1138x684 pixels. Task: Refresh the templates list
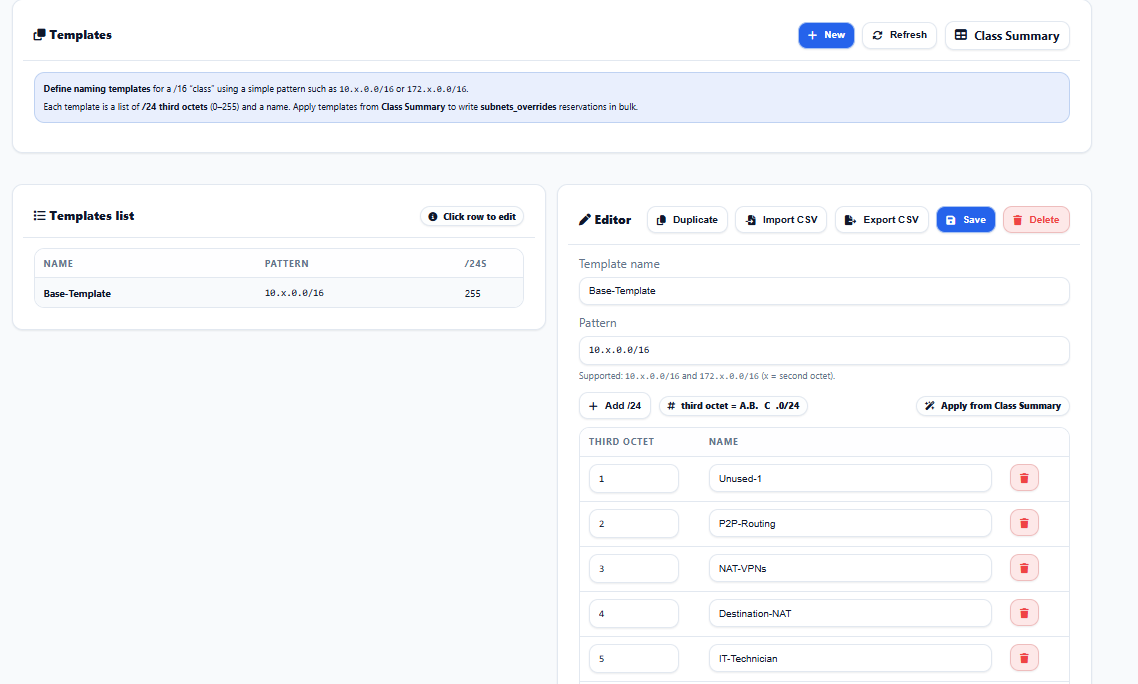coord(899,36)
